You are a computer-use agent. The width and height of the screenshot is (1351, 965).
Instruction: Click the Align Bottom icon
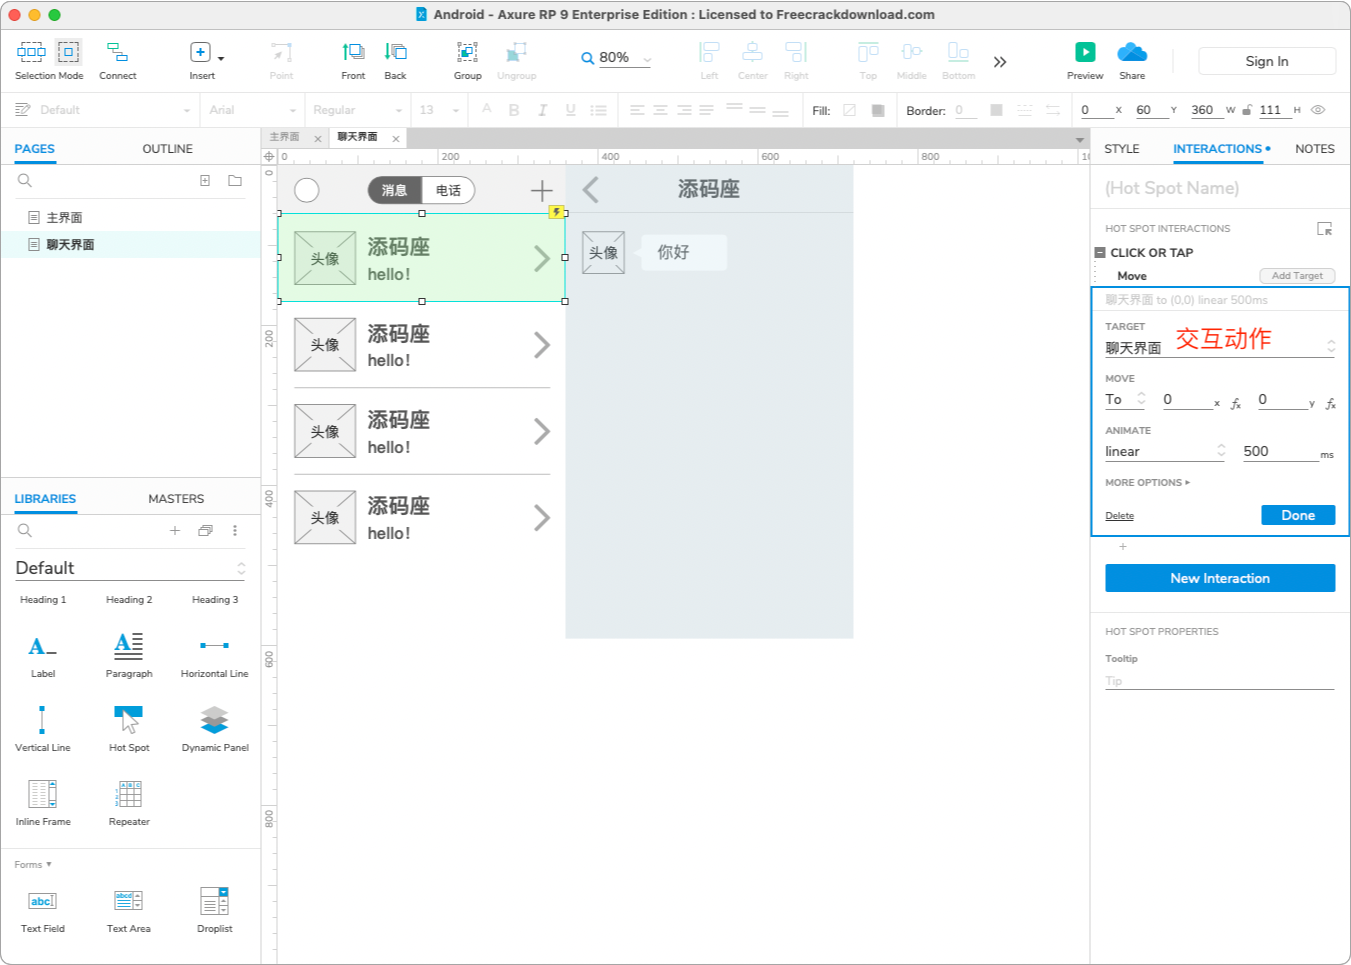click(x=958, y=52)
